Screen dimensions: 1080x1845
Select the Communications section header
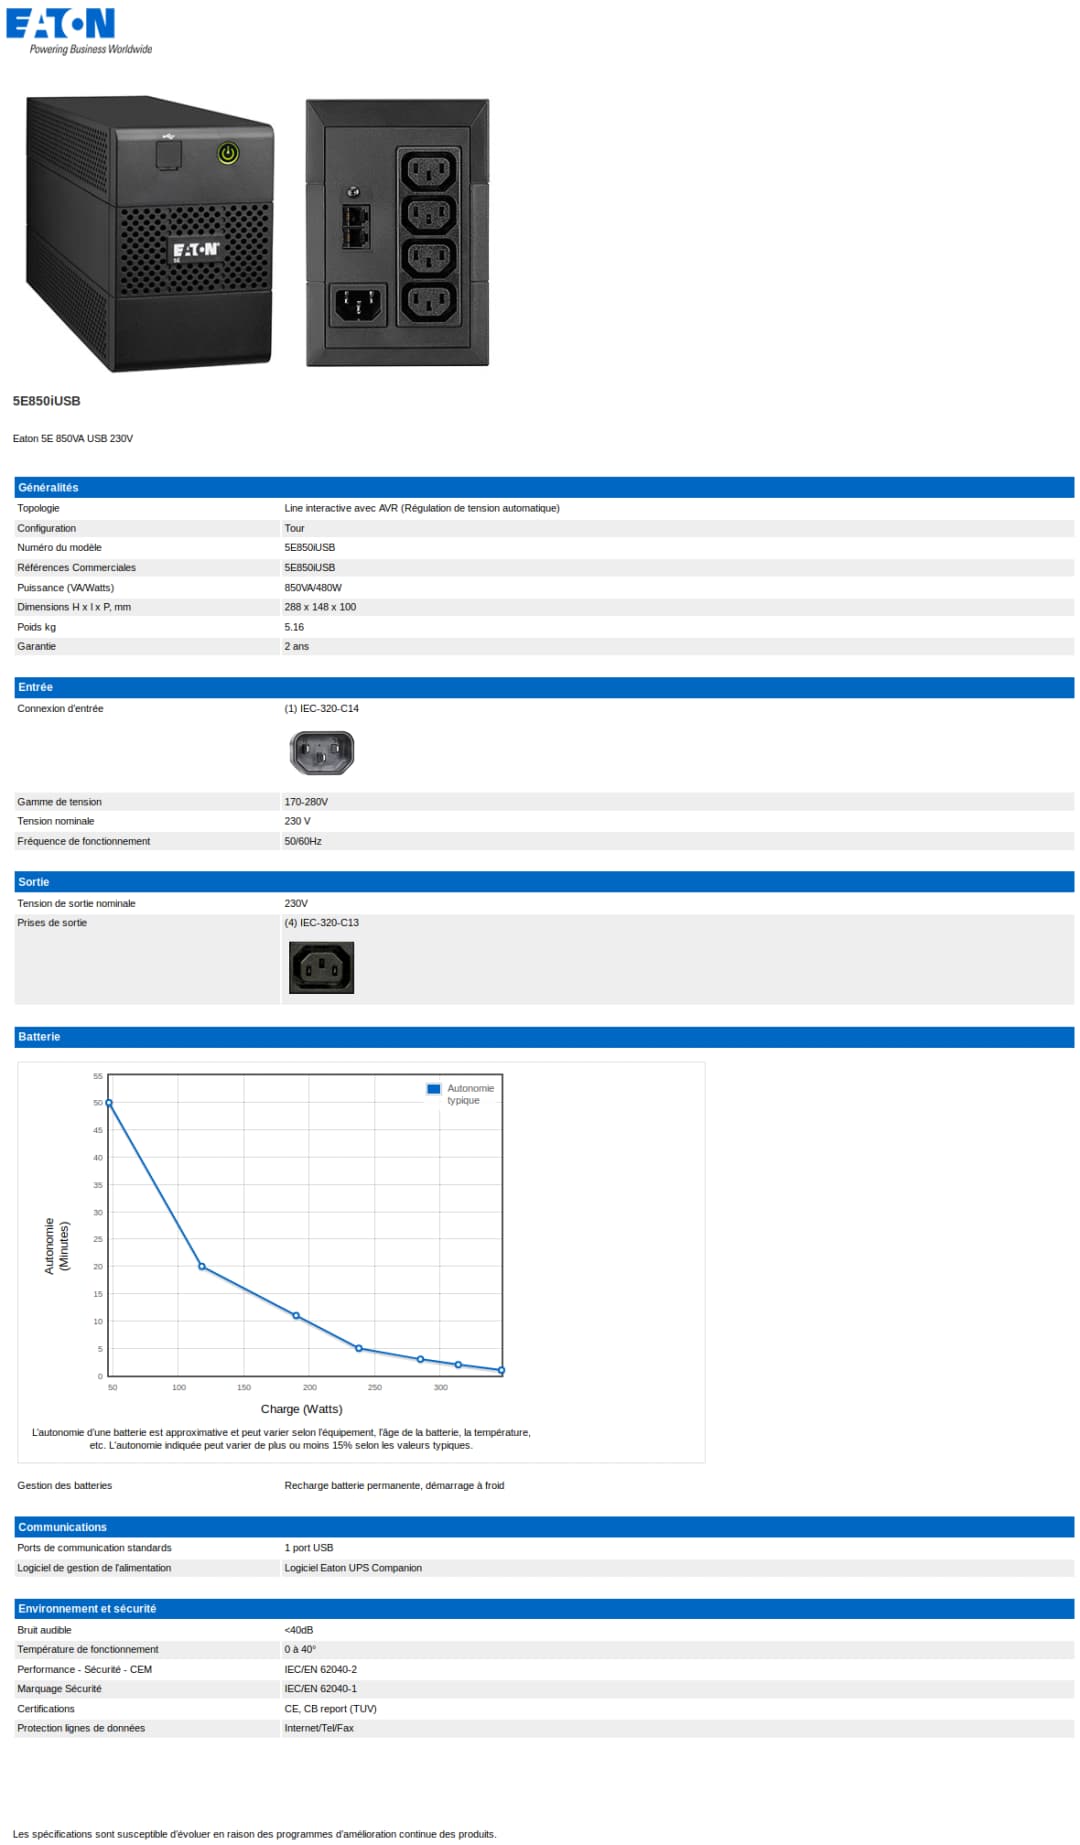pos(544,1527)
